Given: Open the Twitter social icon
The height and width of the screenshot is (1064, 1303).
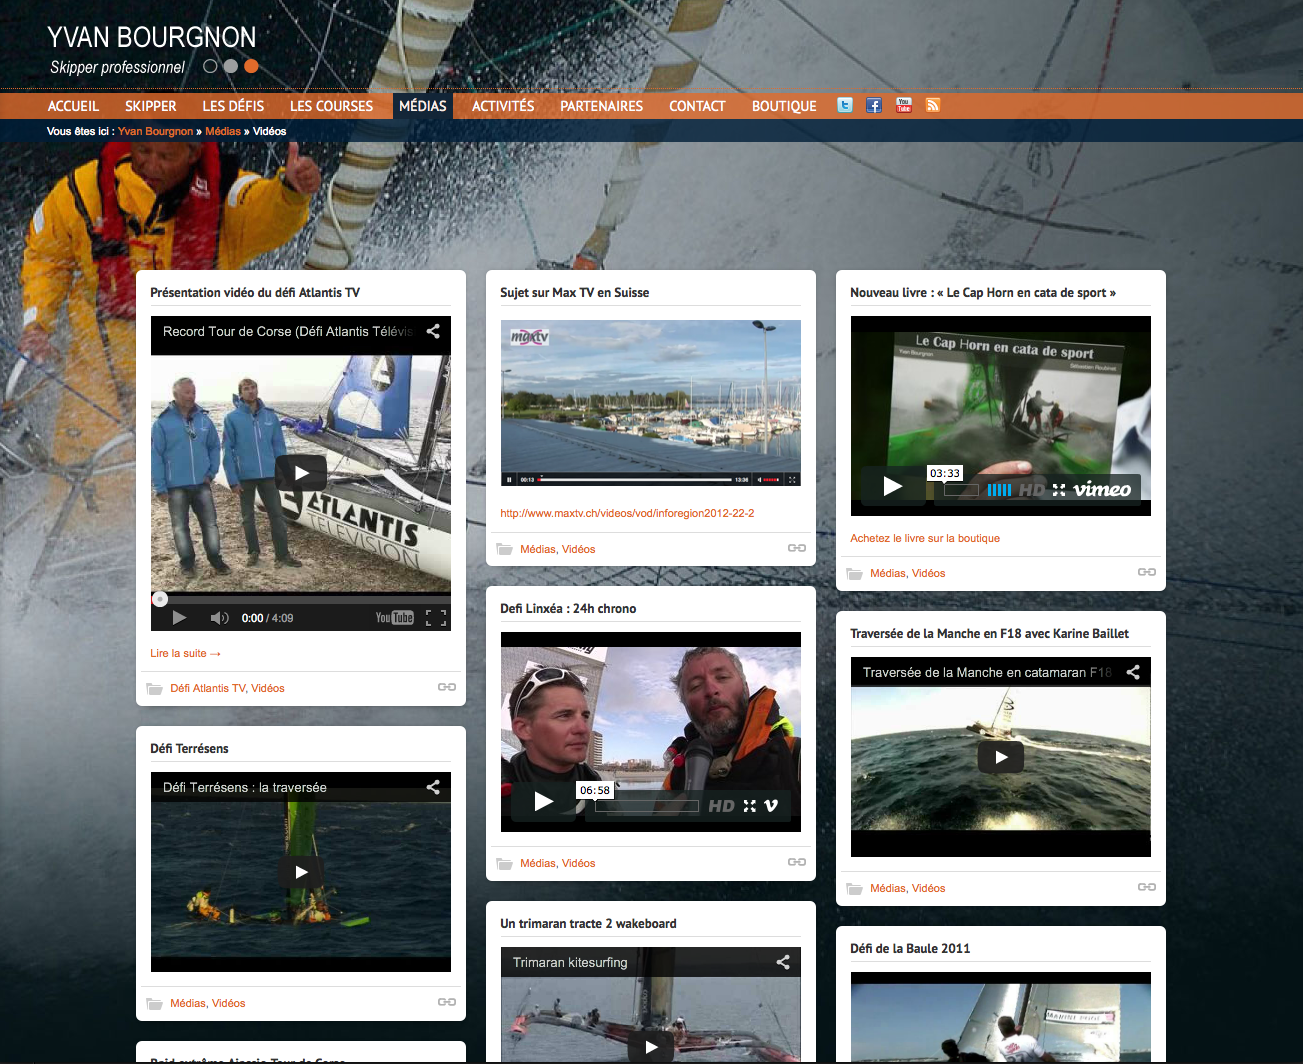Looking at the screenshot, I should (x=845, y=105).
